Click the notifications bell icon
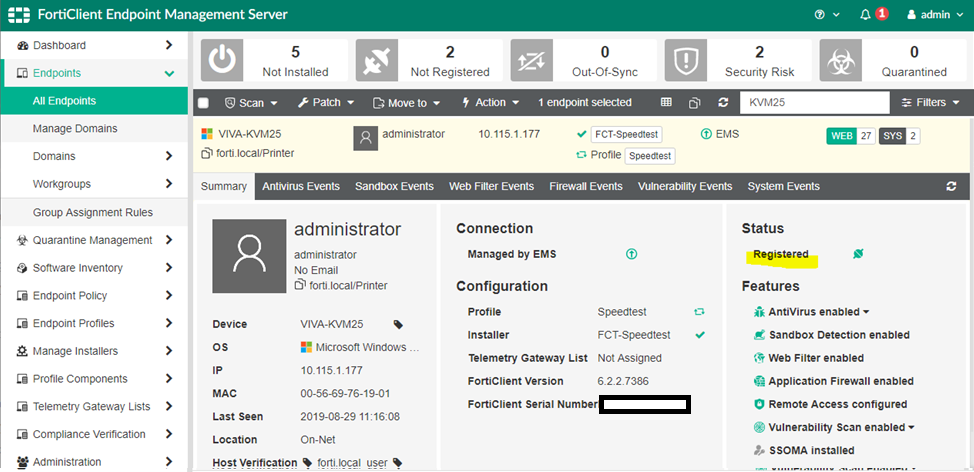The width and height of the screenshot is (974, 472). [866, 15]
